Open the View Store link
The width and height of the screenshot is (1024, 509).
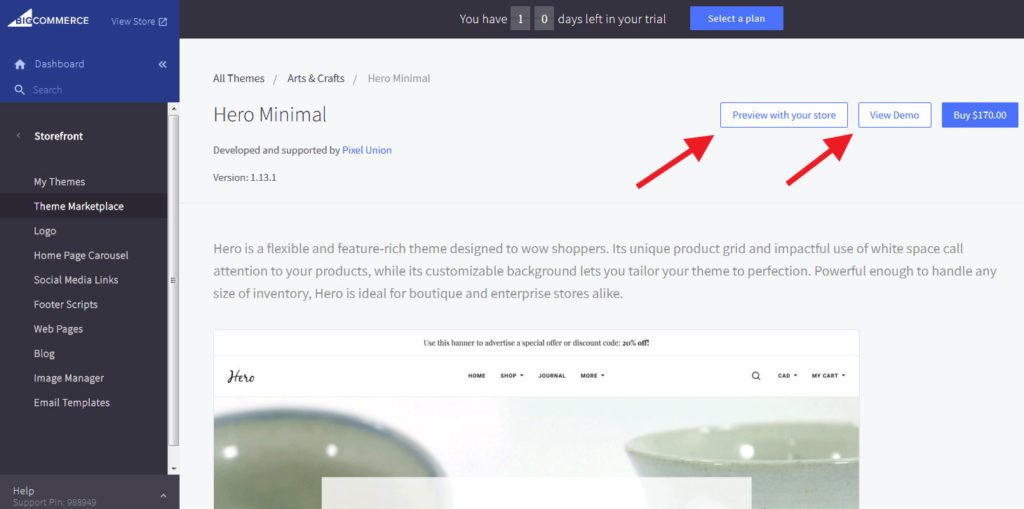point(139,22)
